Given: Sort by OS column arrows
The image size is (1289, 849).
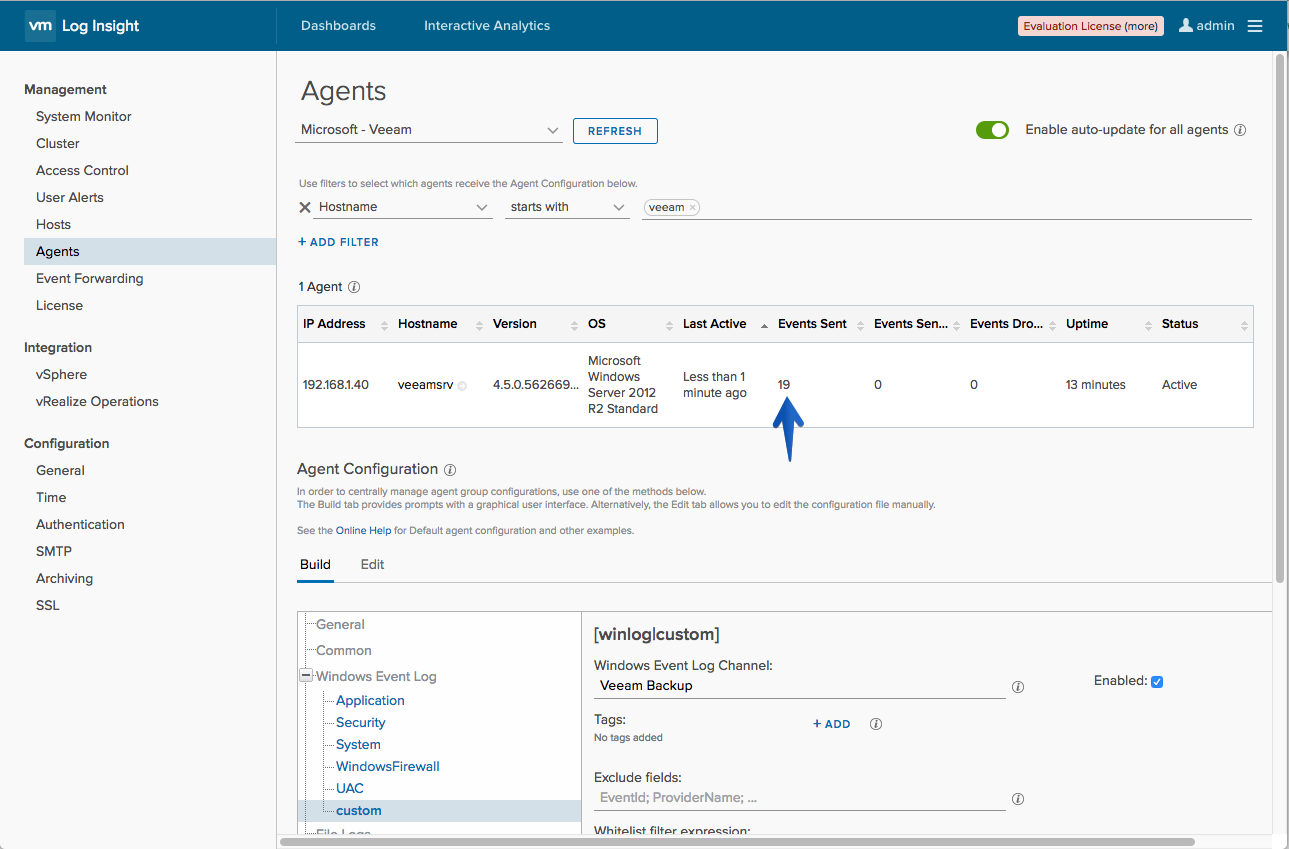Looking at the screenshot, I should (669, 325).
